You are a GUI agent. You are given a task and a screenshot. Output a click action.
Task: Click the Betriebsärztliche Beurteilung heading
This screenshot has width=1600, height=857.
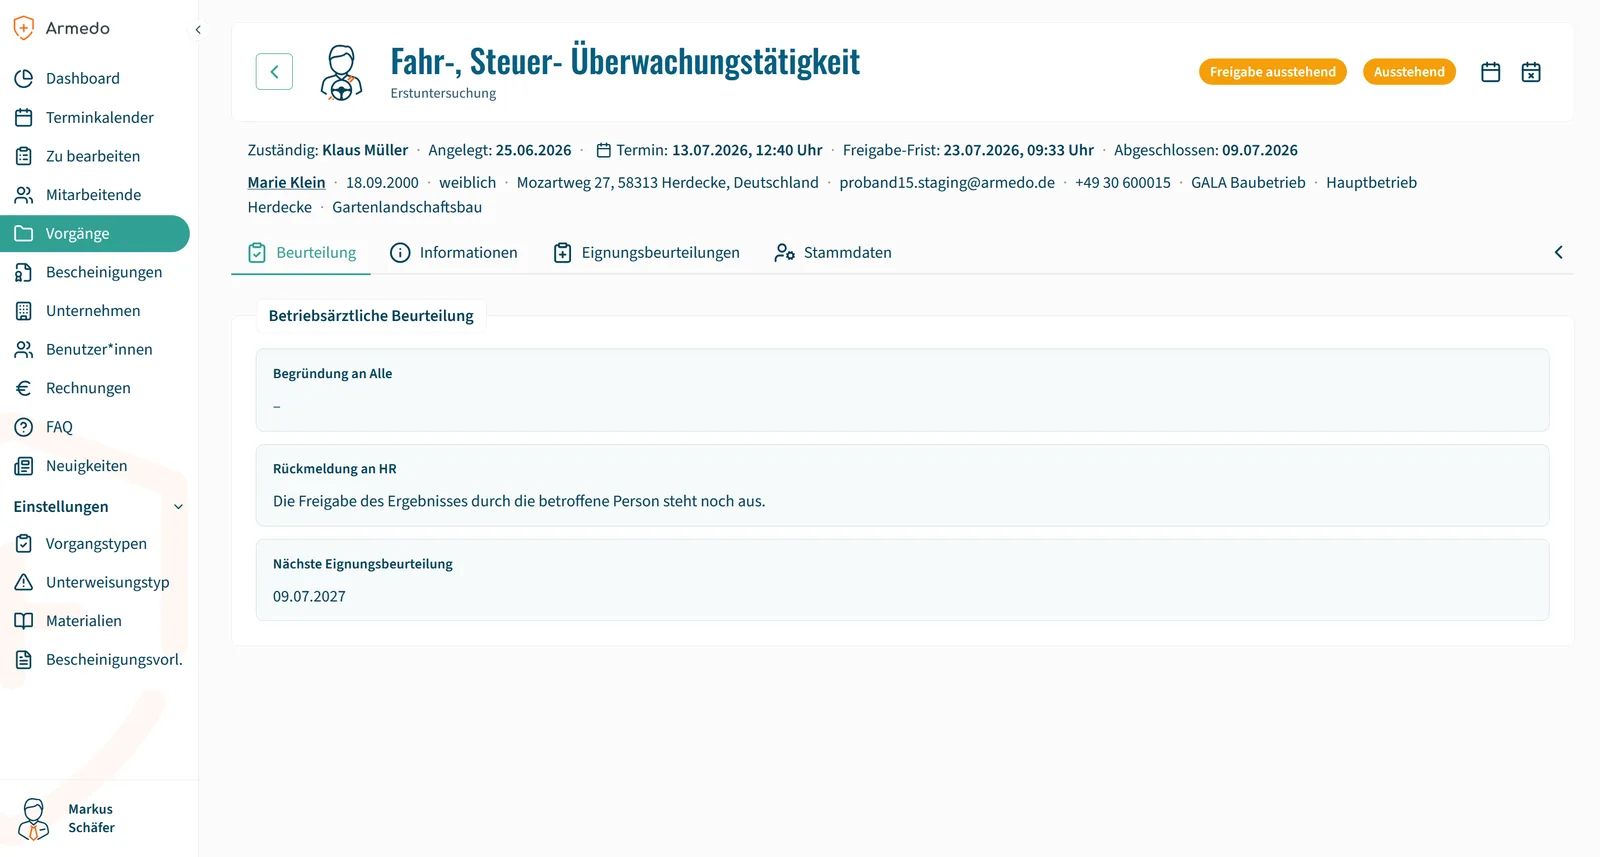pos(371,316)
